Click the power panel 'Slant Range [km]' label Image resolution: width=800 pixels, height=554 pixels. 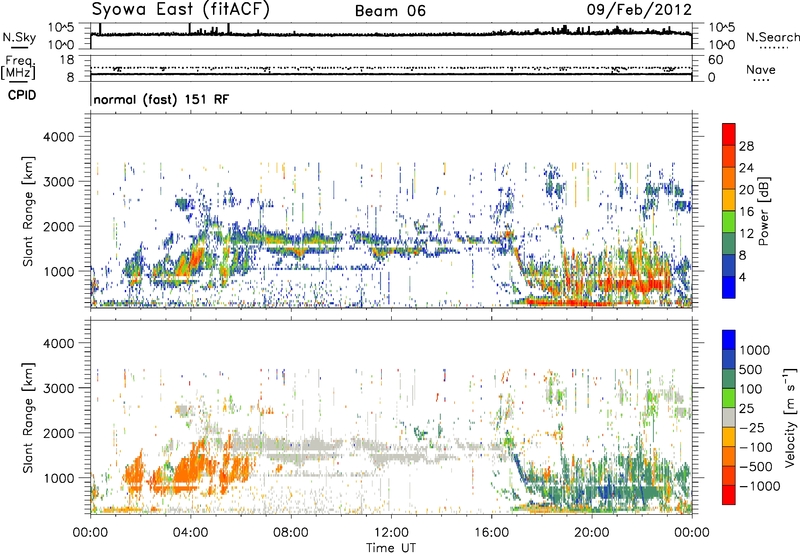click(28, 211)
